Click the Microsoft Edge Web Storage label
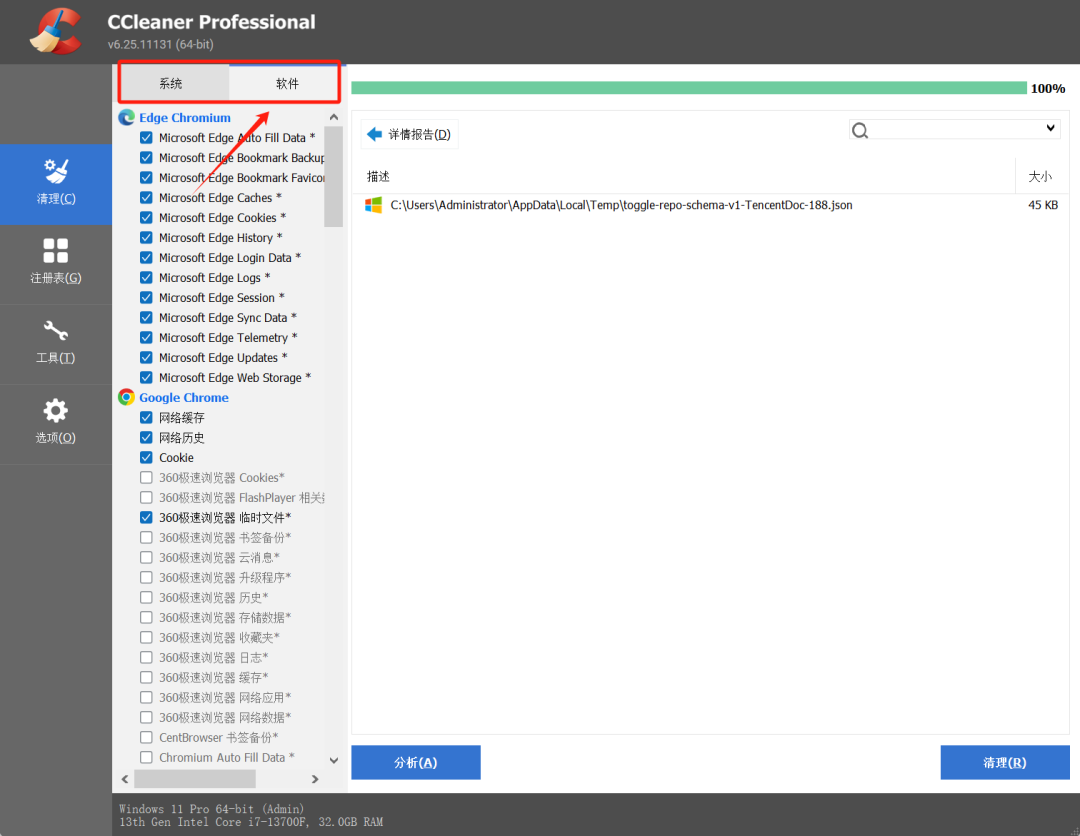The image size is (1080, 836). [235, 377]
